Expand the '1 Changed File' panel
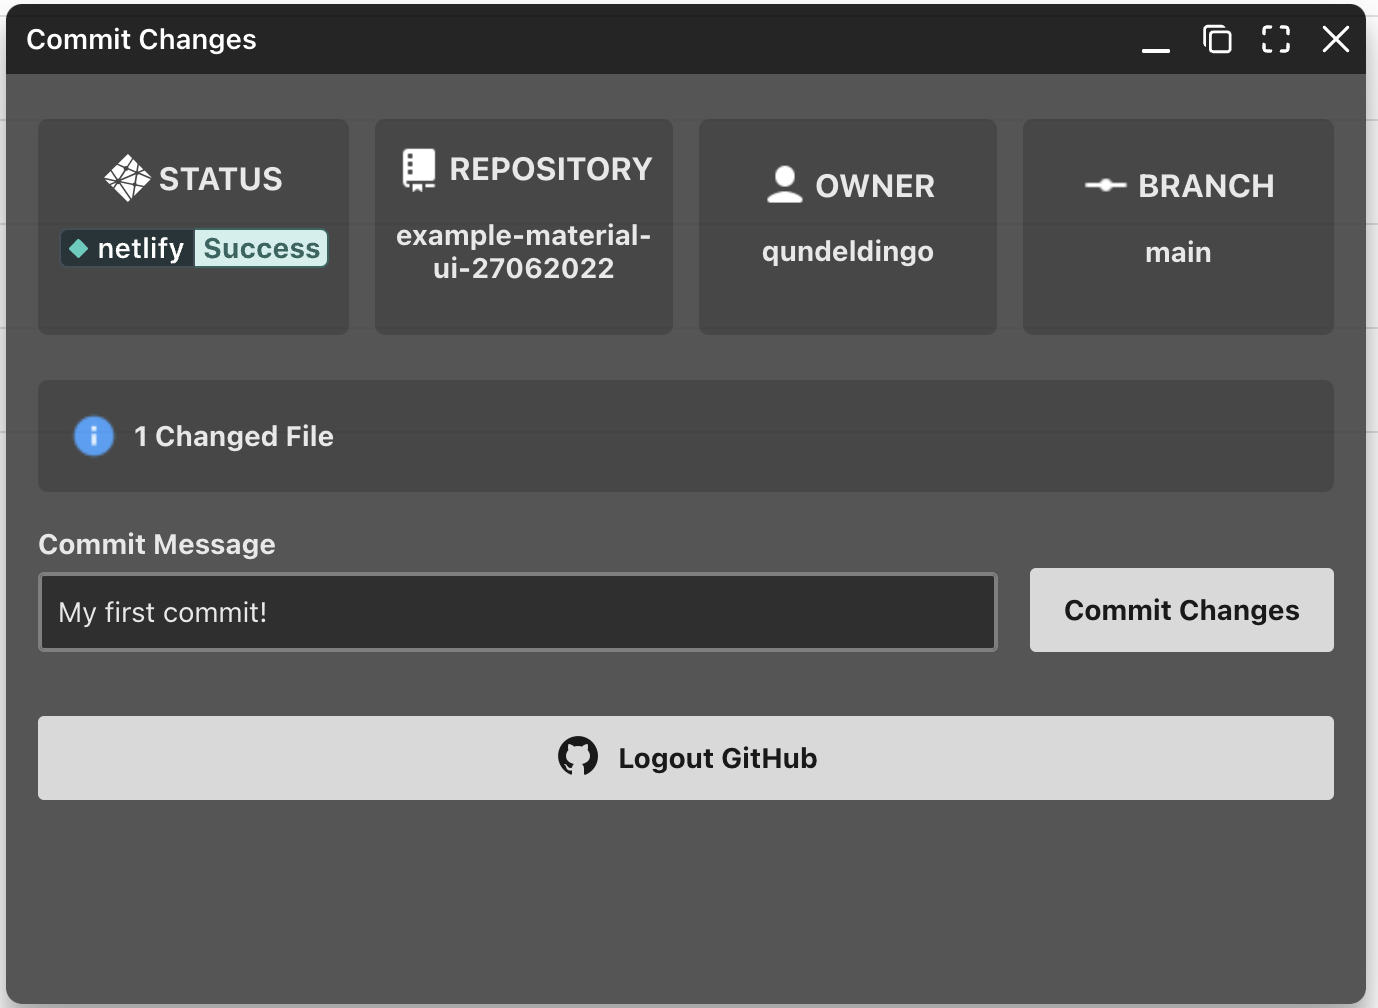 [686, 436]
